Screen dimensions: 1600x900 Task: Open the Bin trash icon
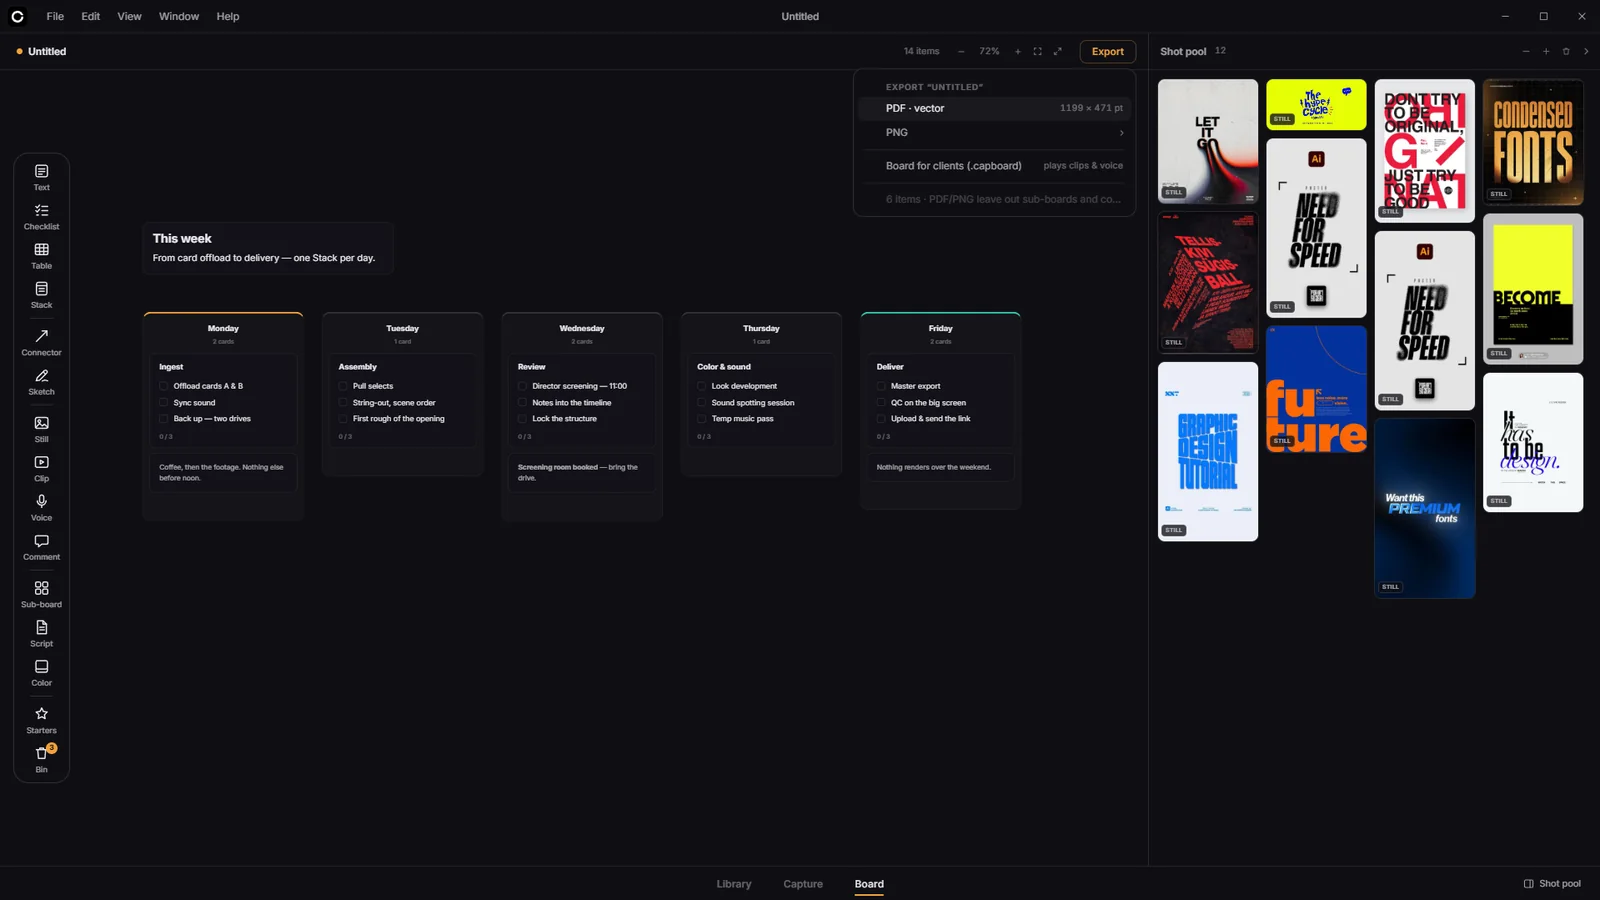pos(41,760)
